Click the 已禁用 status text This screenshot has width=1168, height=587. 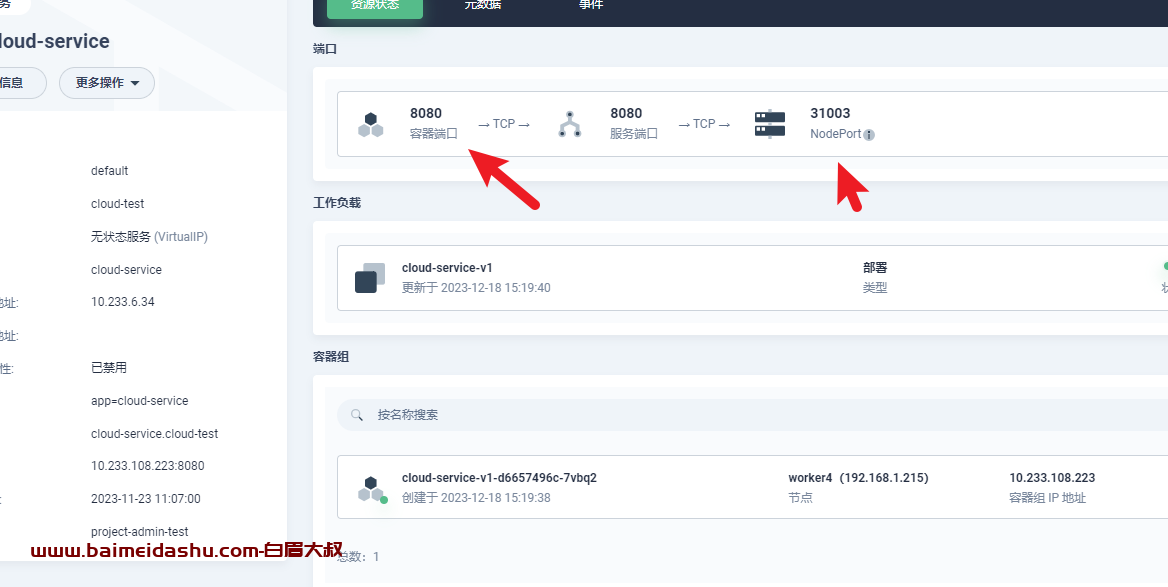click(x=109, y=368)
